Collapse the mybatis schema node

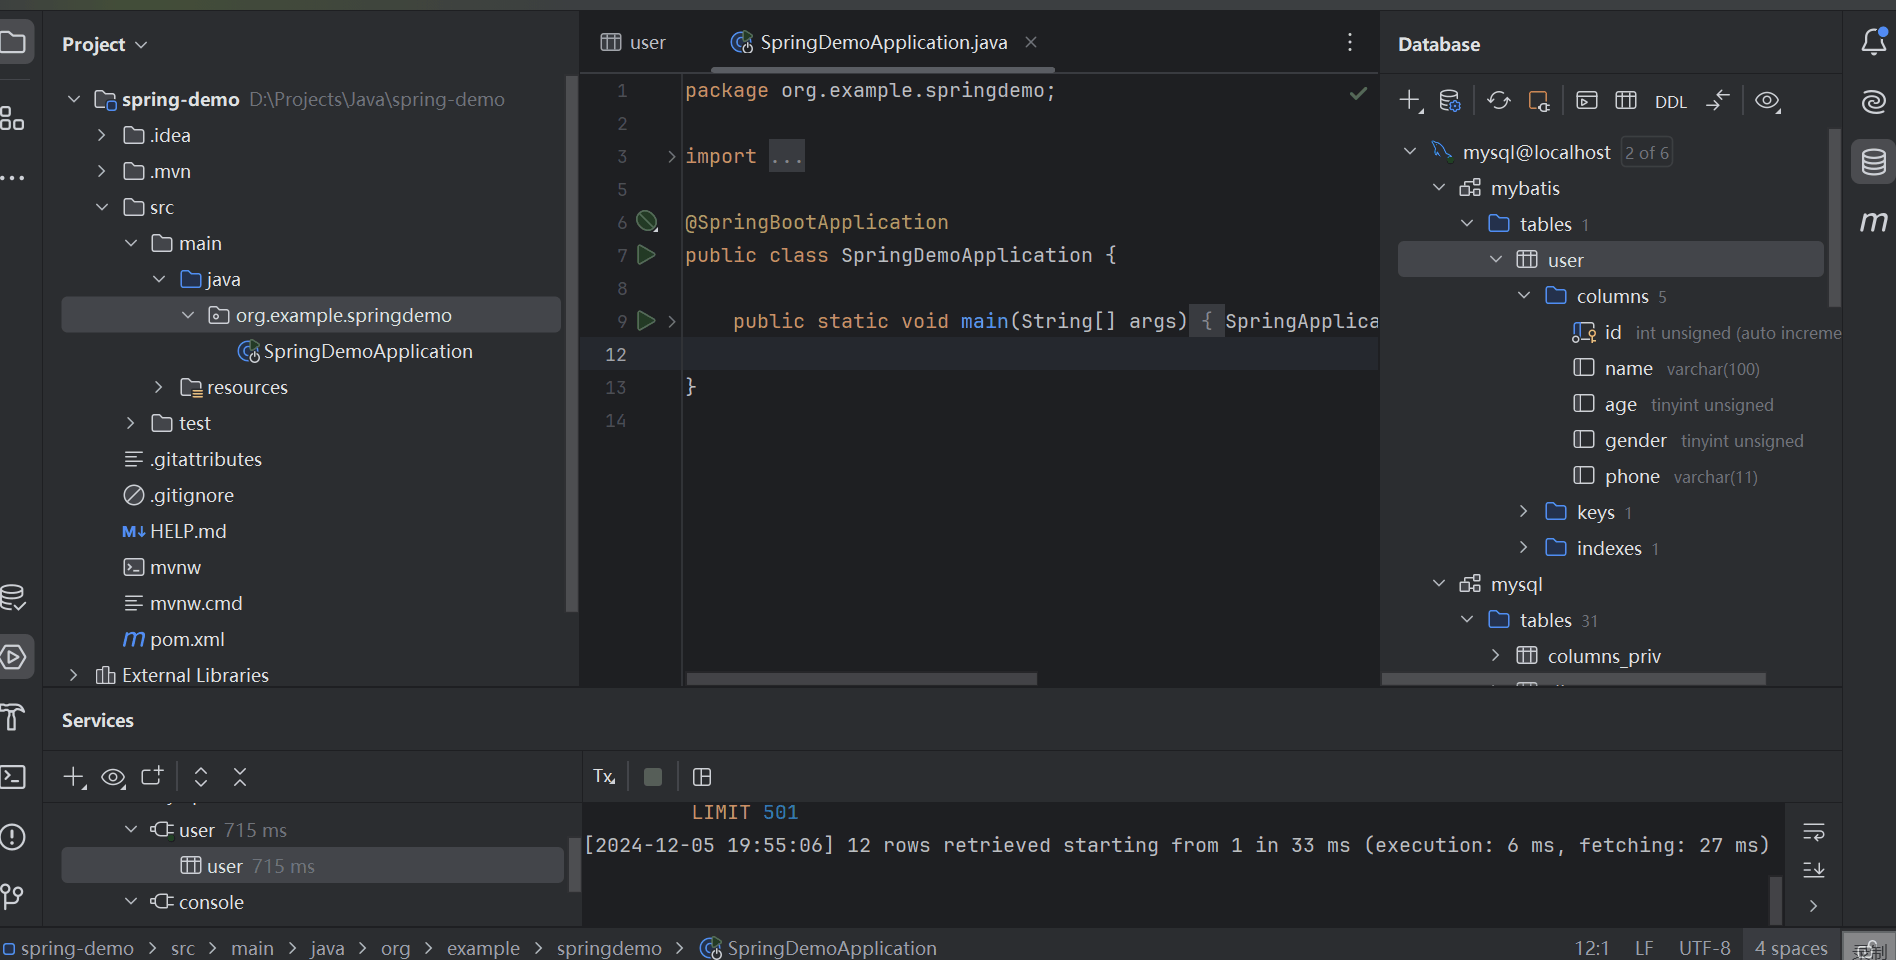pos(1439,187)
